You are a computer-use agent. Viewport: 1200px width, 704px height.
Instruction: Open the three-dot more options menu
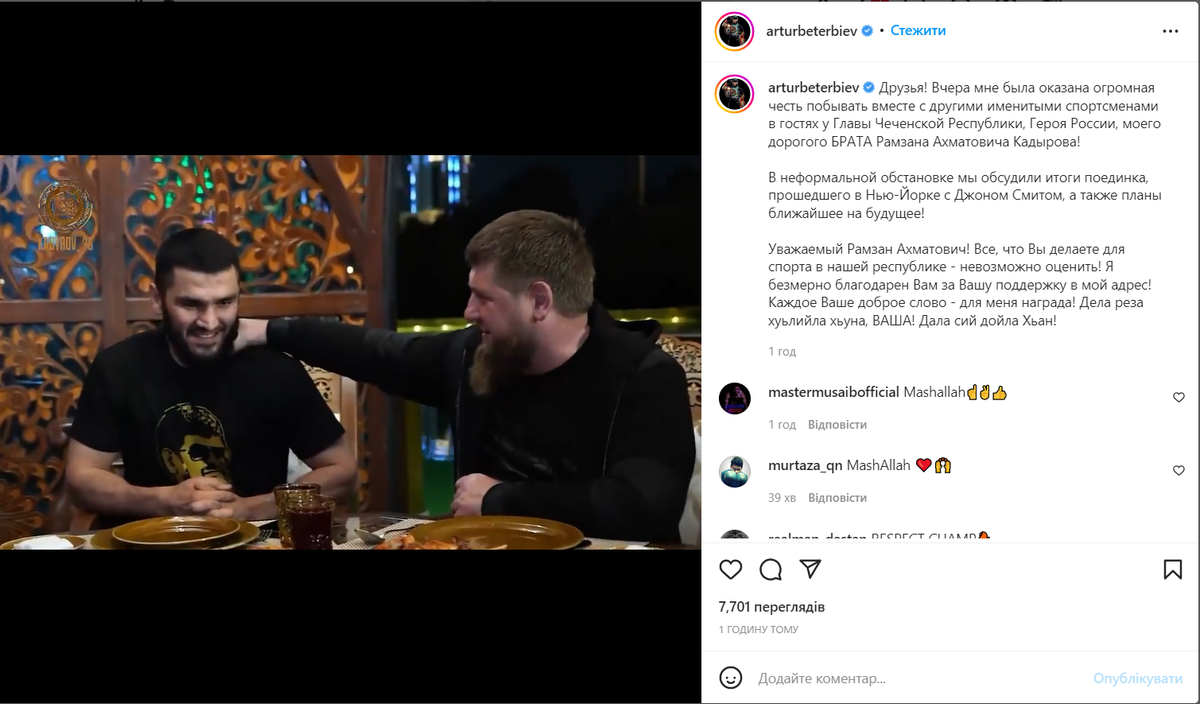(x=1170, y=31)
